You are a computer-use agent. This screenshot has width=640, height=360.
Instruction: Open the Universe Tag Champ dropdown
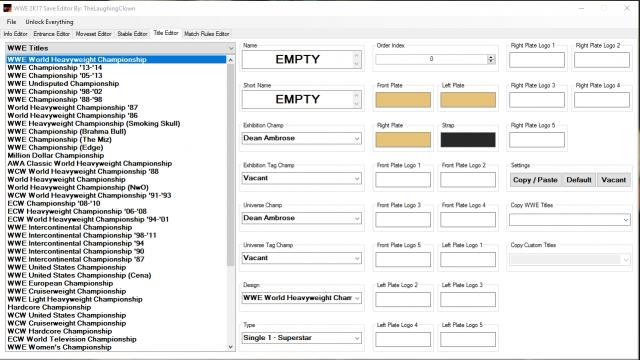[x=302, y=258]
